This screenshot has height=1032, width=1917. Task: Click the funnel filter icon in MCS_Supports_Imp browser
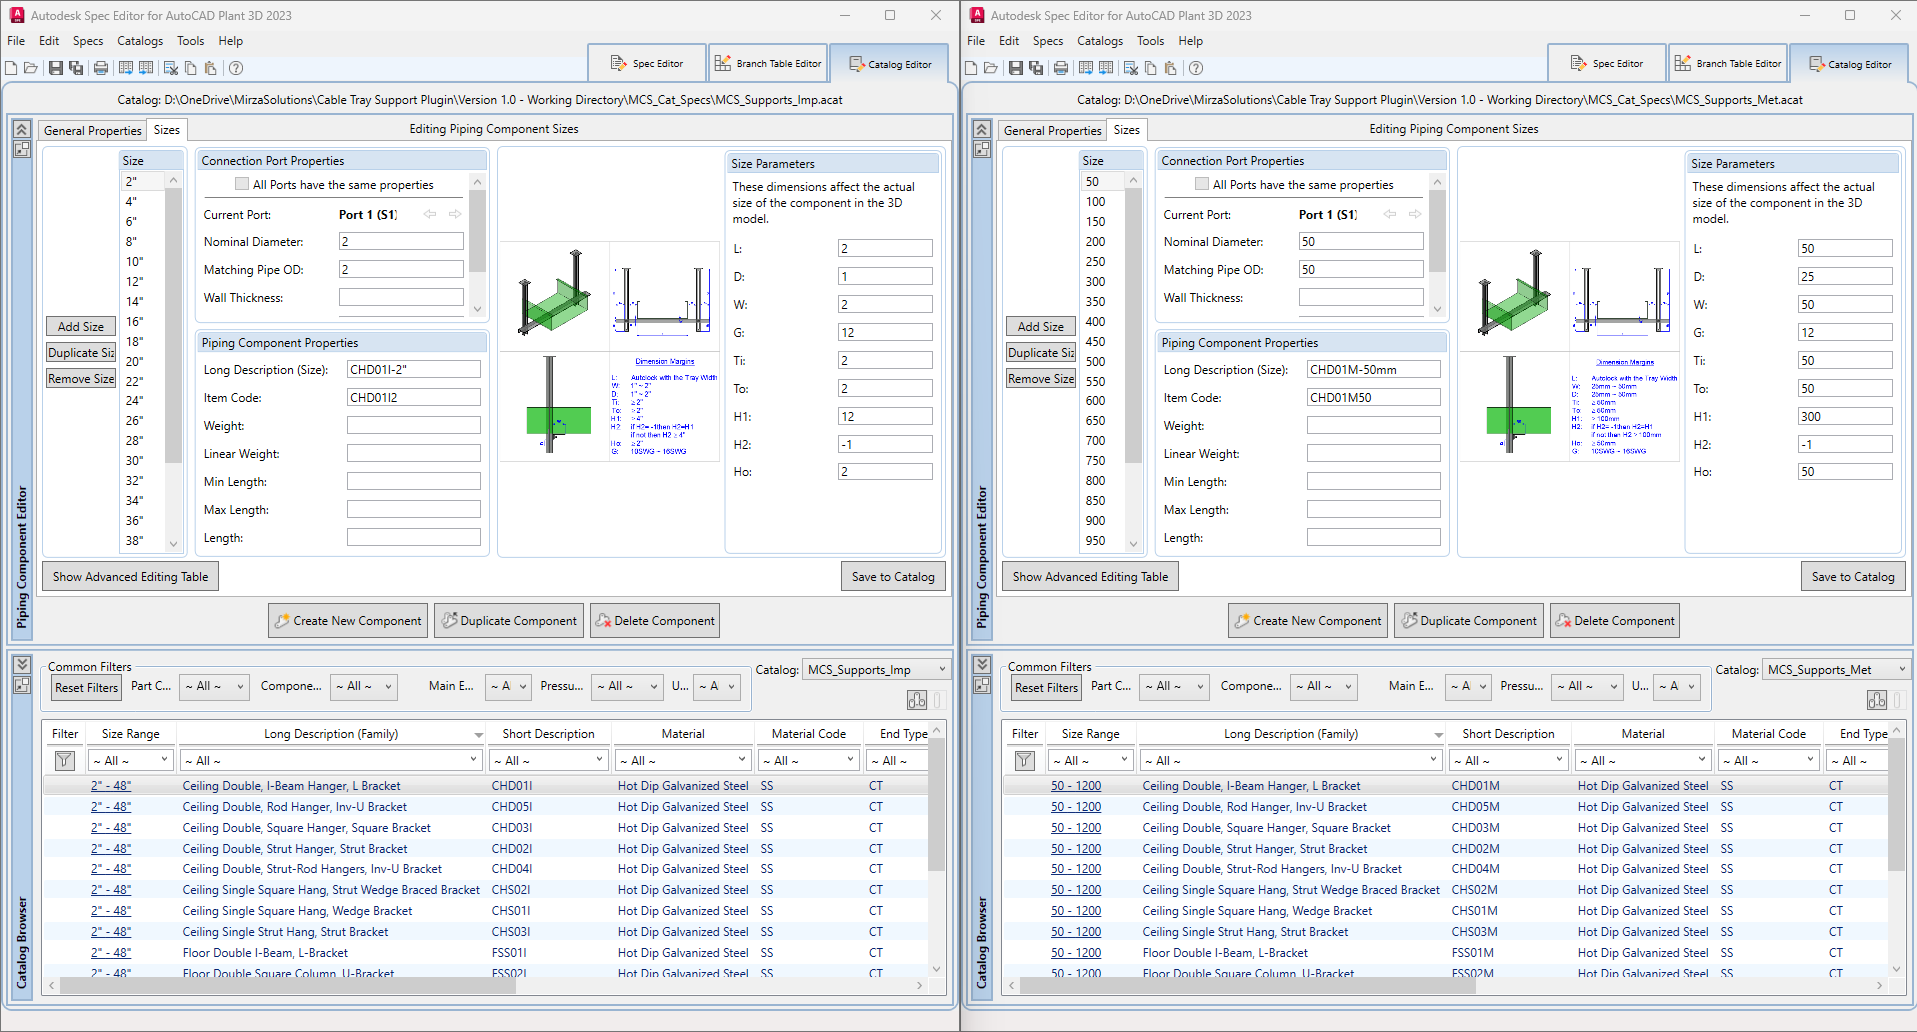pos(65,761)
